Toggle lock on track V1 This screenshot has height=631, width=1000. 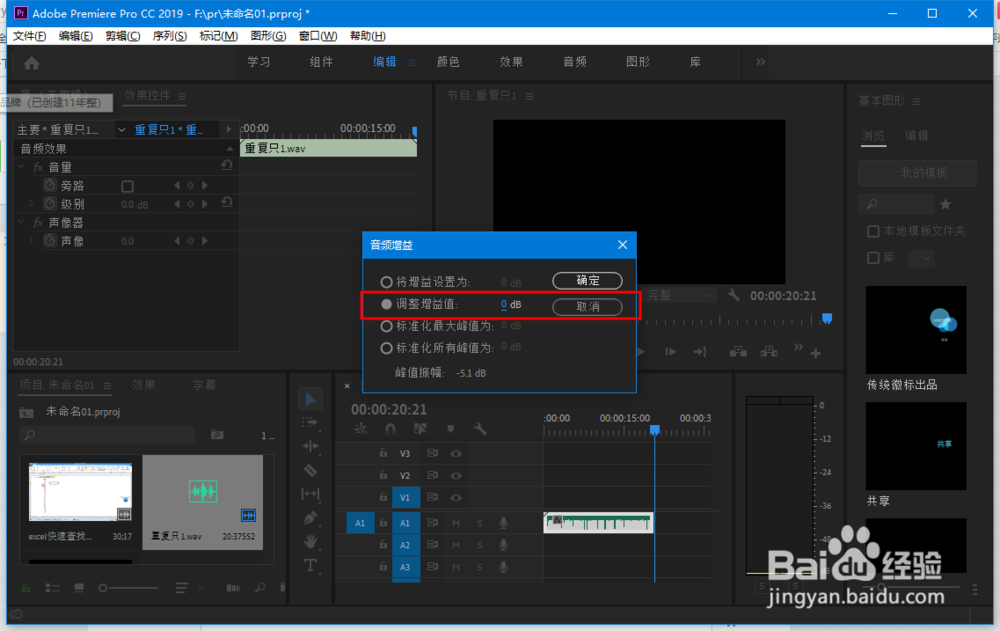[383, 496]
